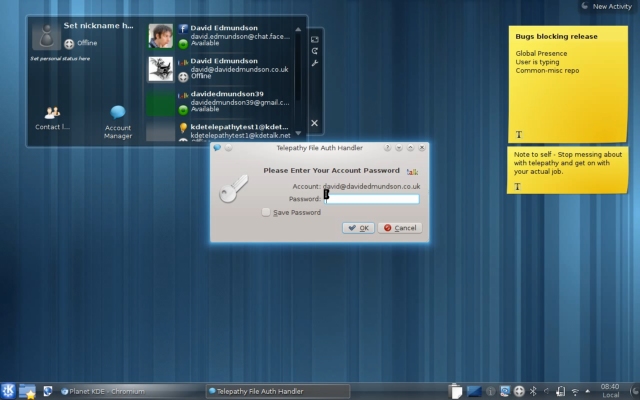Click the widget resize handle icon
Viewport: 640px width, 400px height.
click(315, 40)
